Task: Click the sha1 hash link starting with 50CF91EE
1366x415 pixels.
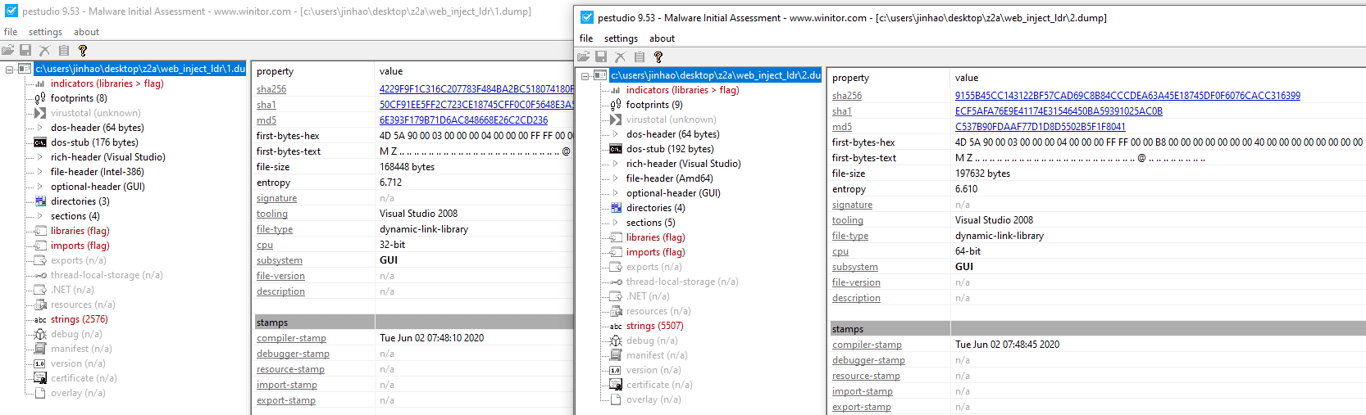Action: (x=476, y=104)
